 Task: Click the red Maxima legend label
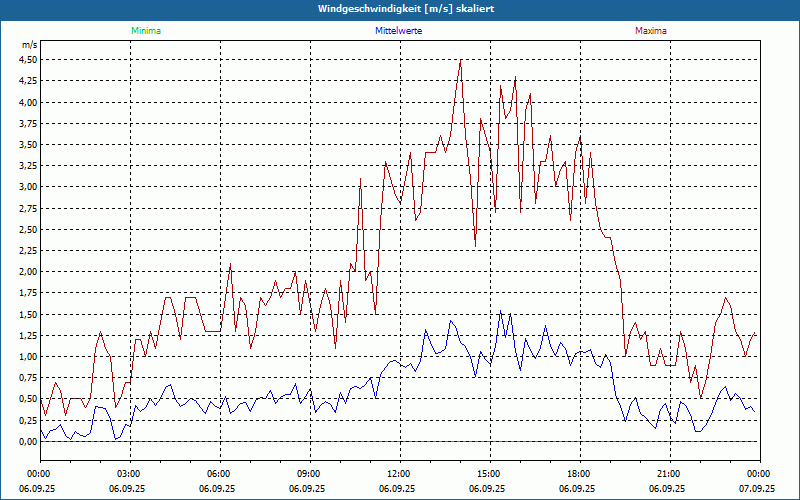click(651, 31)
